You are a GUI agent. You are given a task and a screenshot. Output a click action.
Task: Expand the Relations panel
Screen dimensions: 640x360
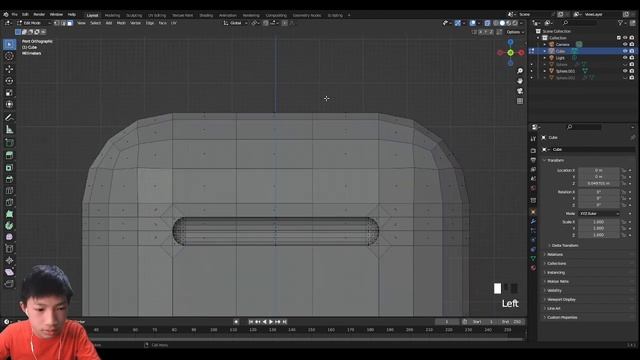554,254
